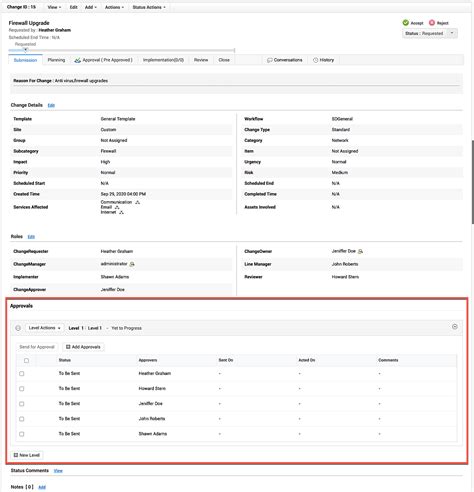The image size is (474, 492).
Task: Switch to the Planning tab
Action: coord(56,60)
